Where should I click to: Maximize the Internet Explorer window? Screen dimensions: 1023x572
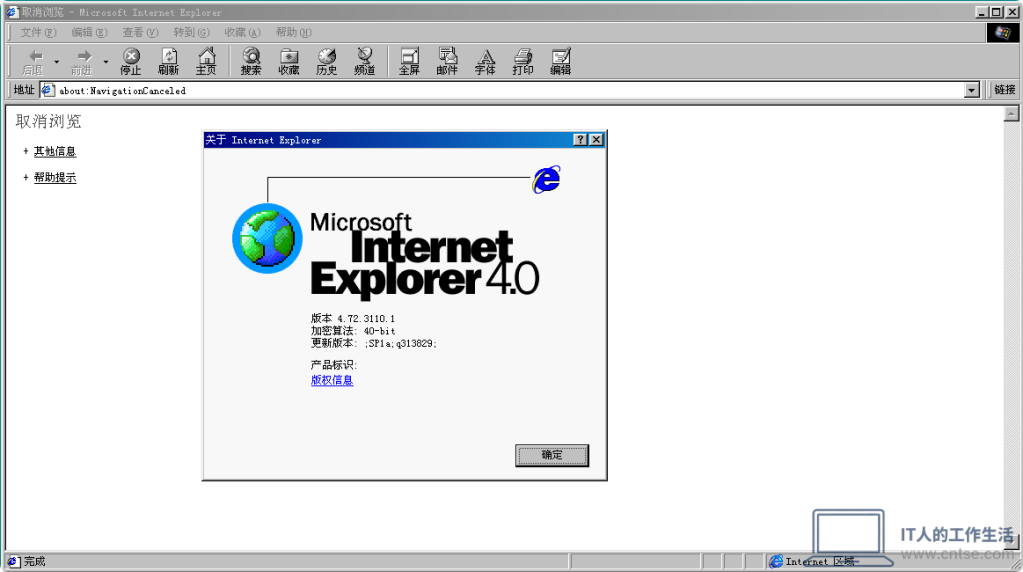[997, 12]
